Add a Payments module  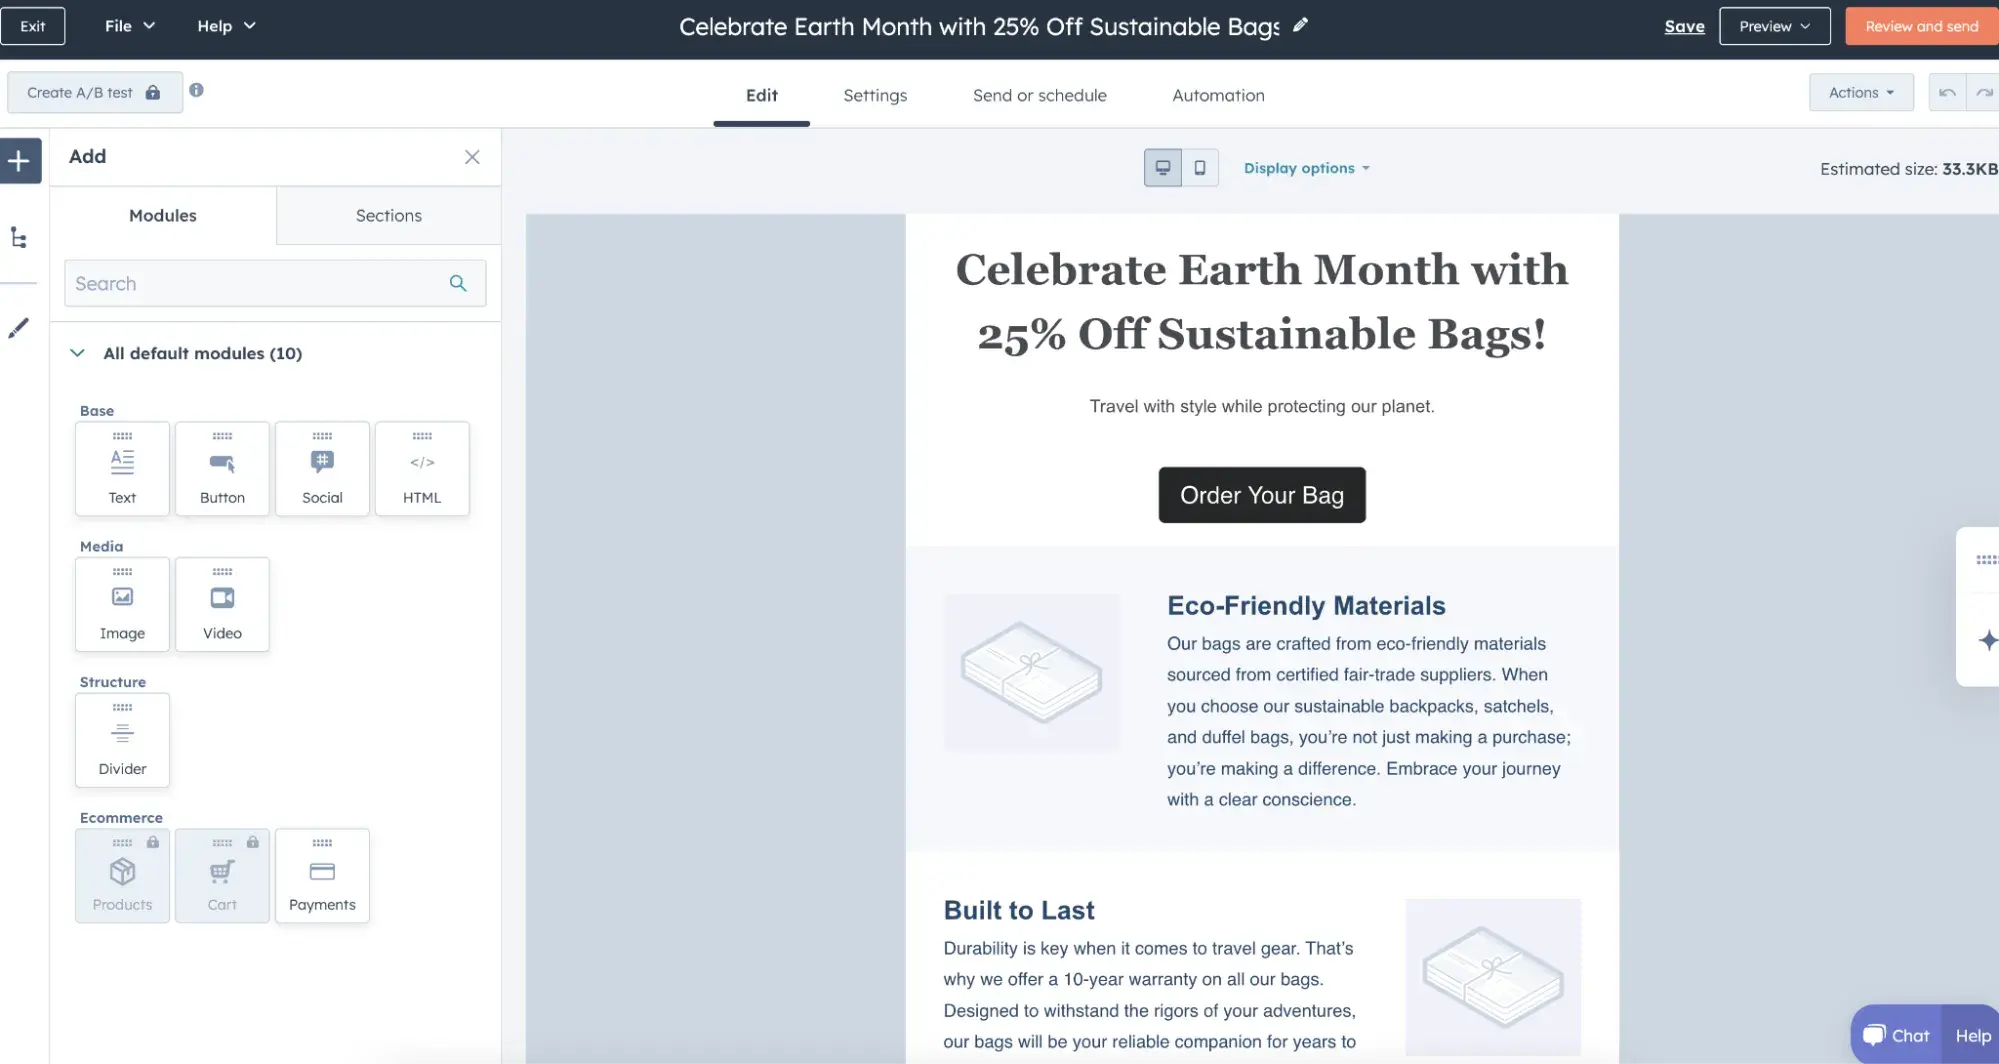tap(321, 874)
